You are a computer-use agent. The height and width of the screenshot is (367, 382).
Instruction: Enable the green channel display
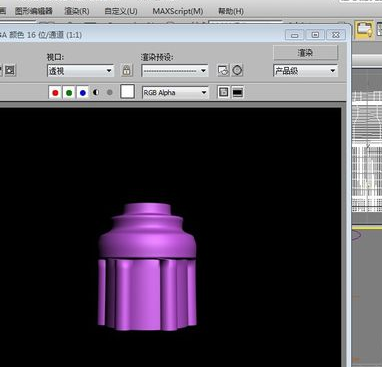coord(69,93)
